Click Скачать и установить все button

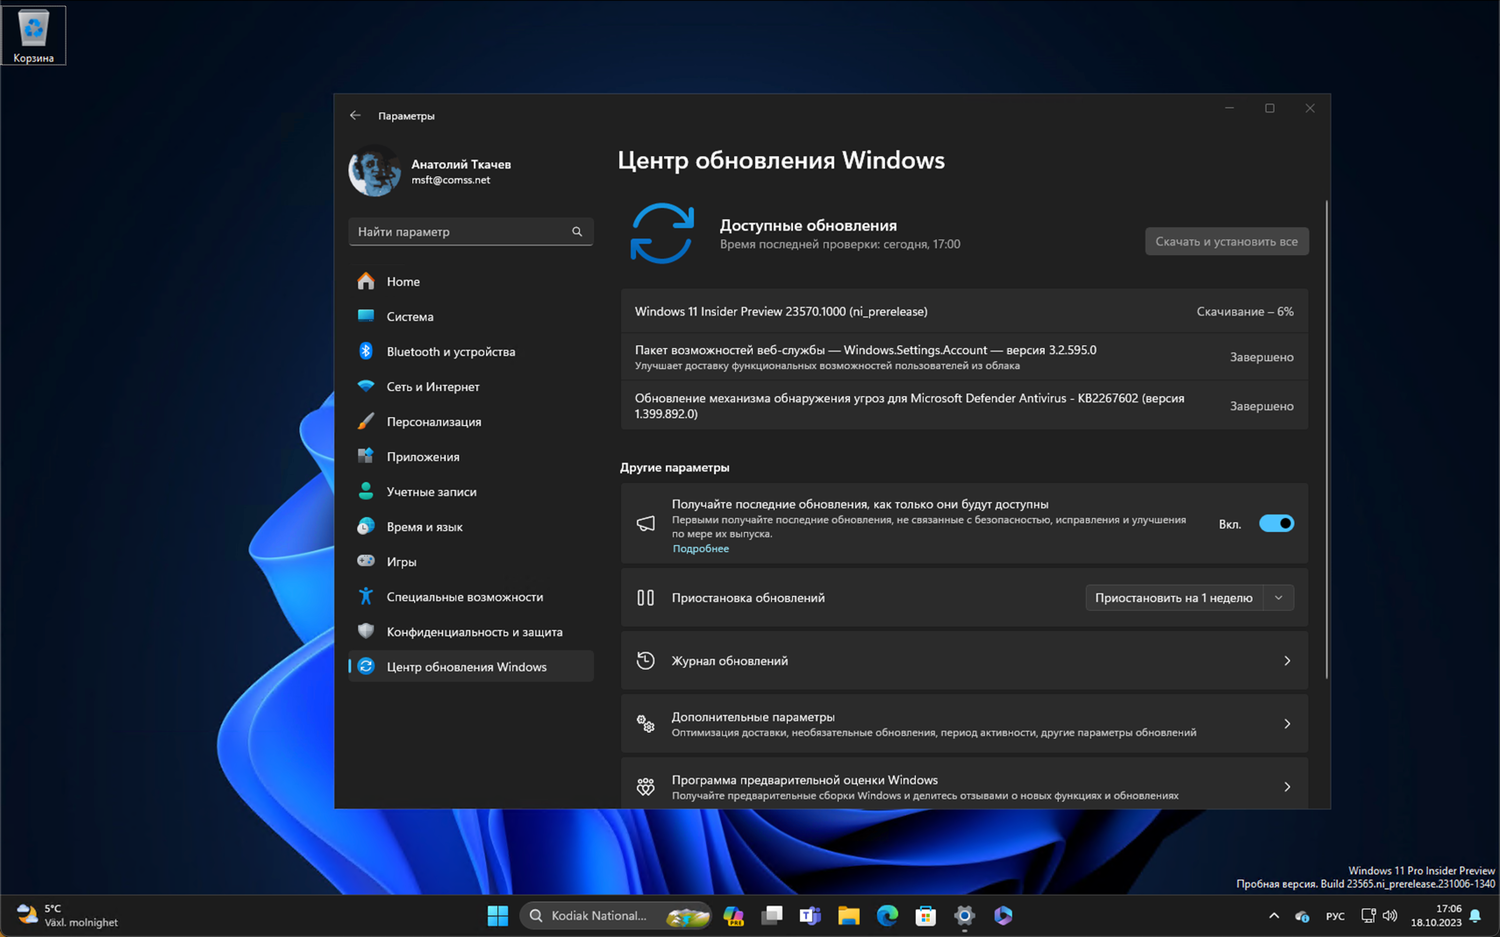1226,241
